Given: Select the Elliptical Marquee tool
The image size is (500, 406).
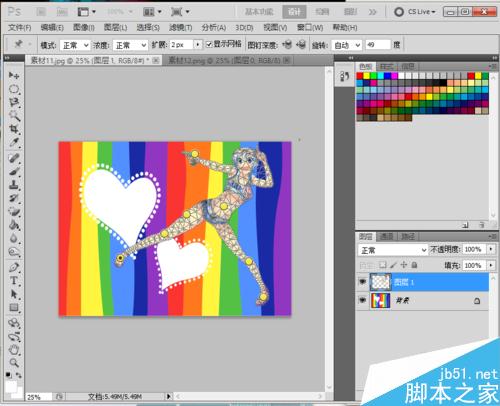Looking at the screenshot, I should pyautogui.click(x=14, y=89).
